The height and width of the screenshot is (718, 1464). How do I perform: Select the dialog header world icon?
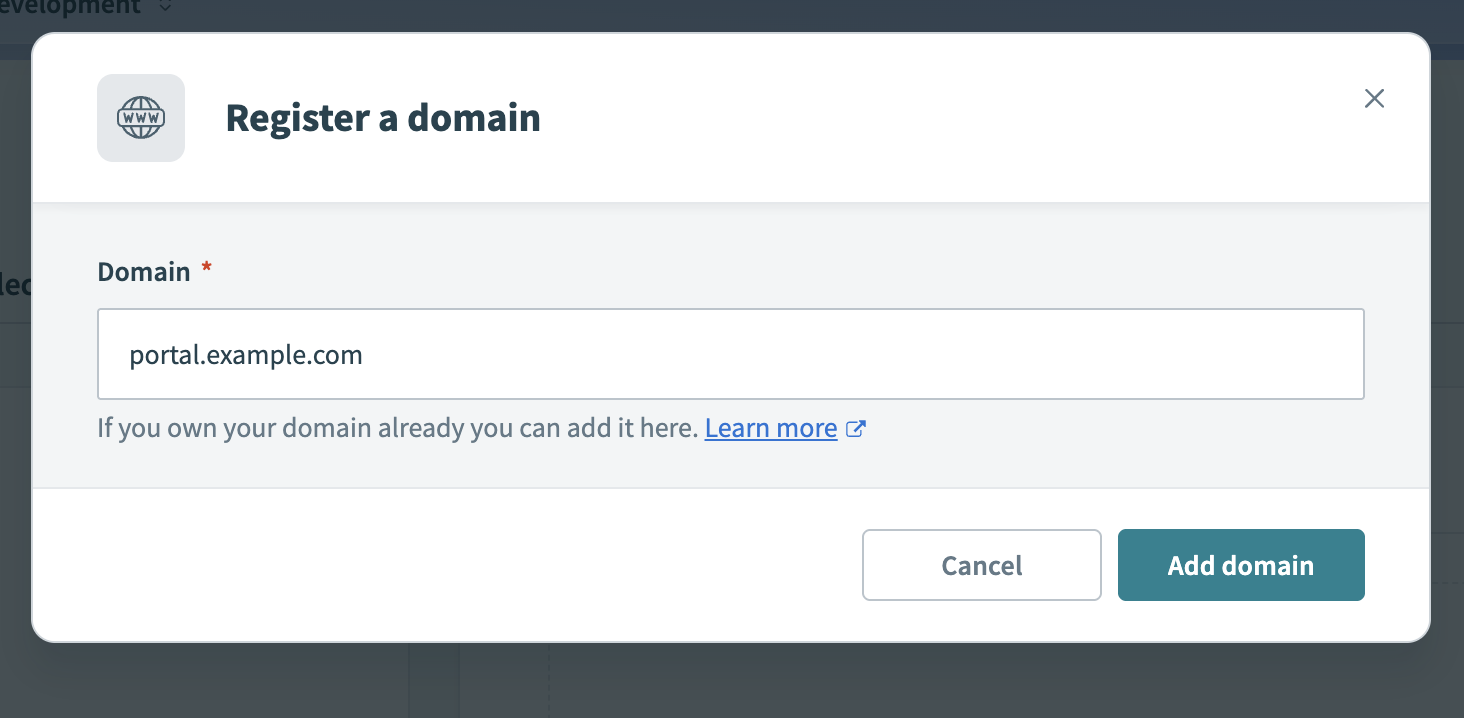140,117
